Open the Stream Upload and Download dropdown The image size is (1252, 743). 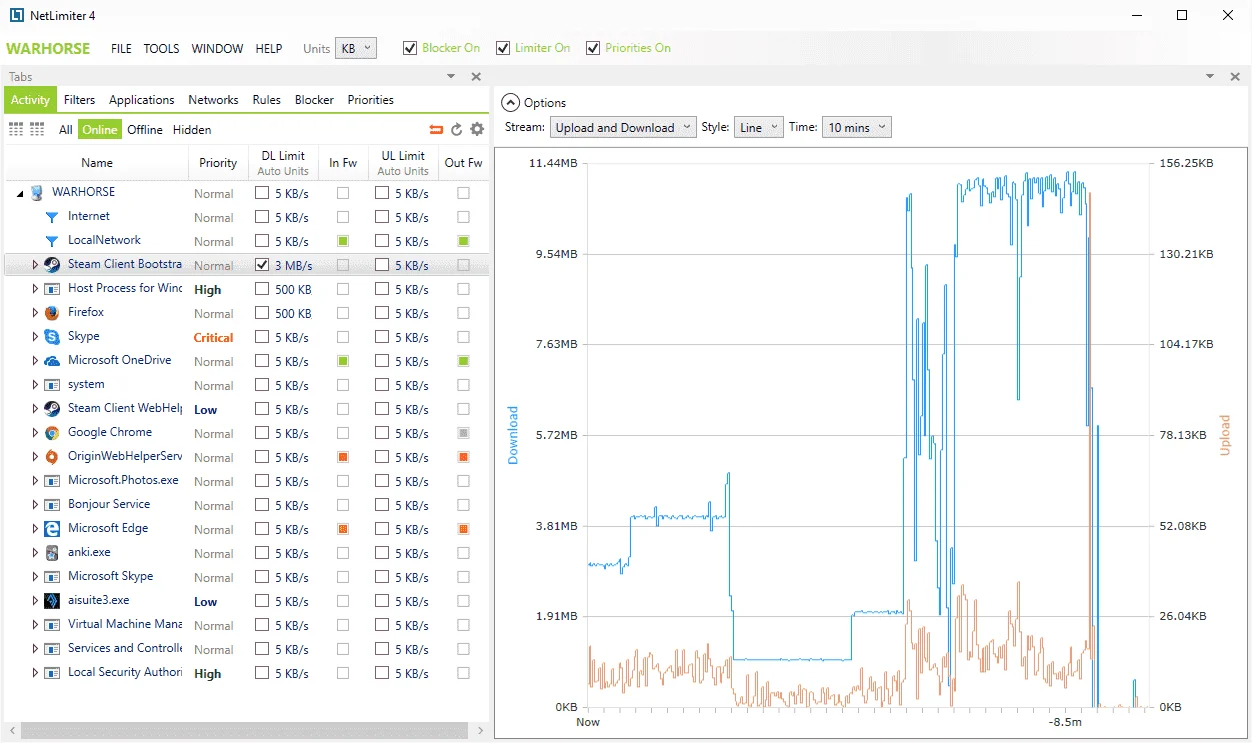[x=623, y=127]
